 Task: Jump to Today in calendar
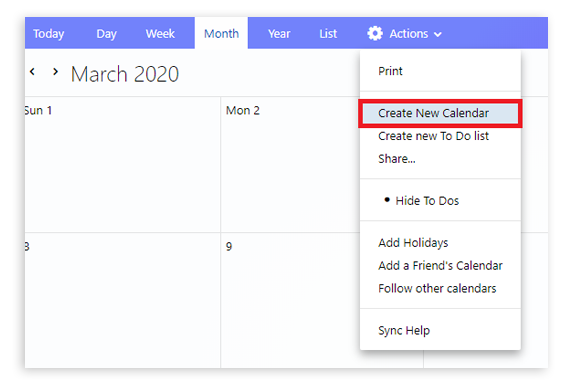coord(49,34)
